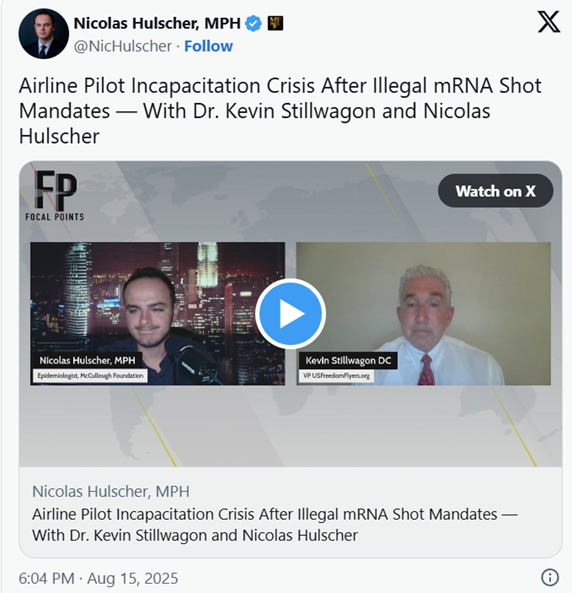This screenshot has height=593, width=572.
Task: Click the Nicolas Hulscher video frame
Action: coord(157,314)
